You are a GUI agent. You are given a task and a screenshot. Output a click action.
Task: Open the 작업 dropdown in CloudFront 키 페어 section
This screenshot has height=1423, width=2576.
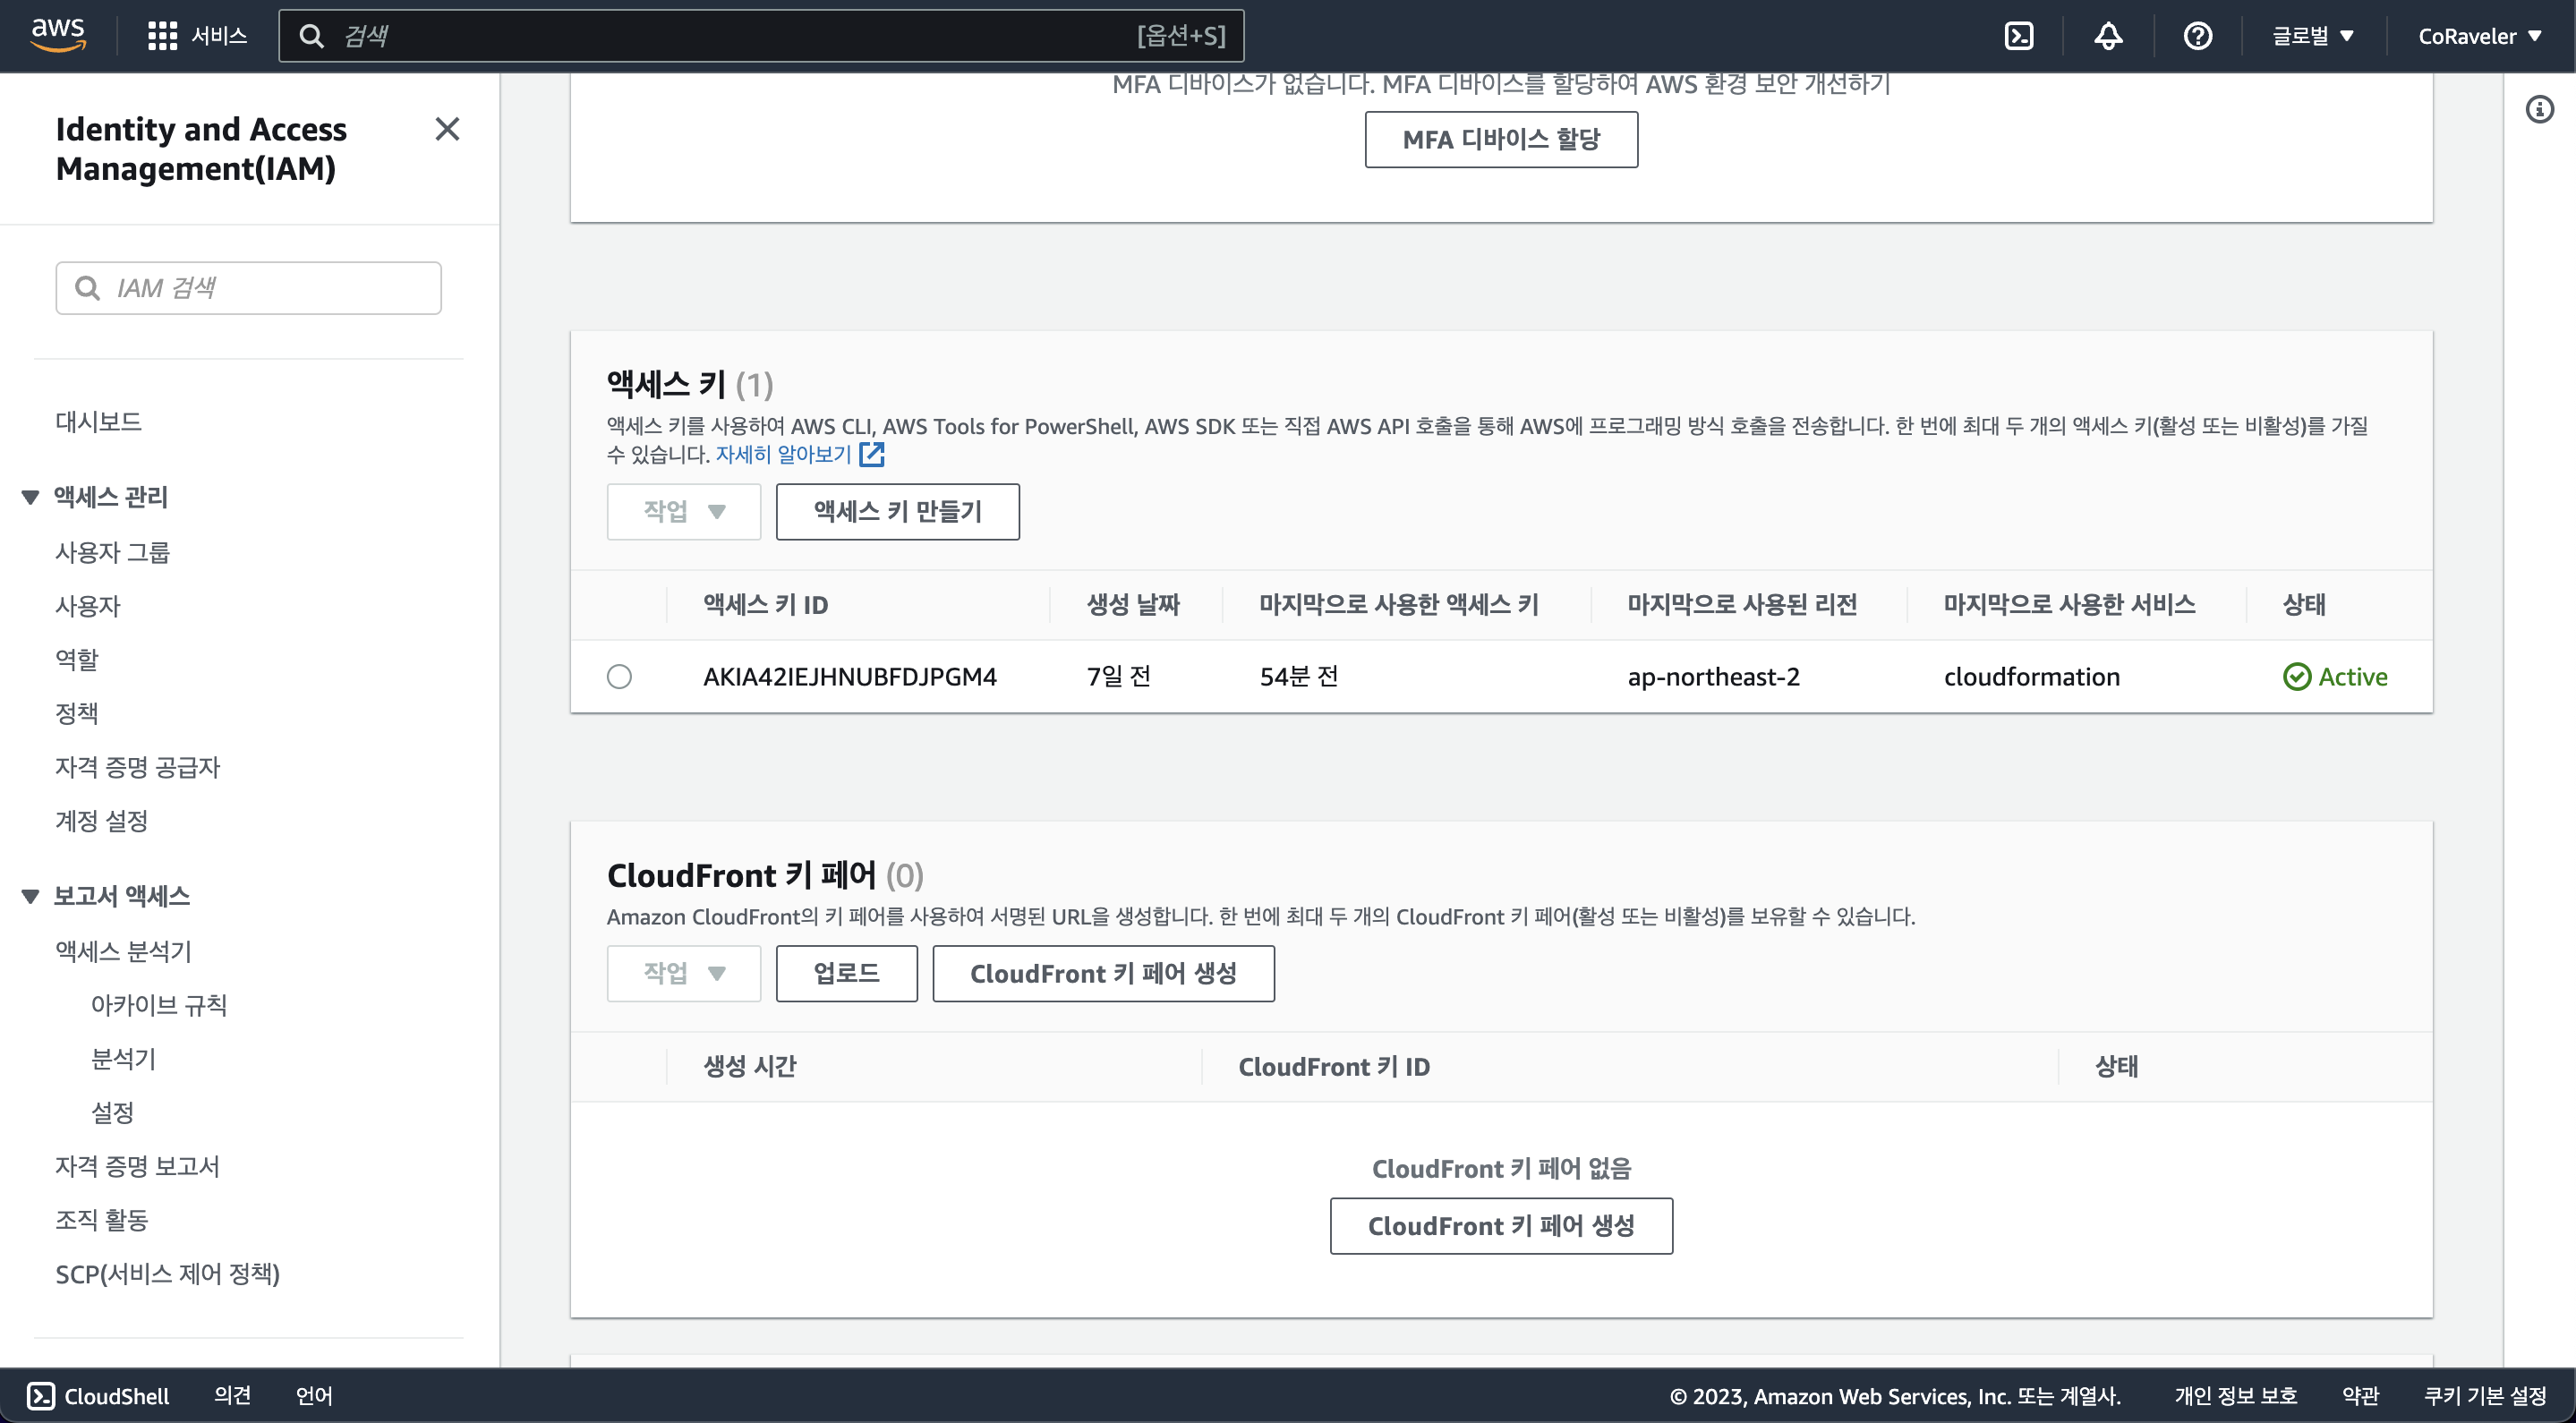click(x=684, y=973)
